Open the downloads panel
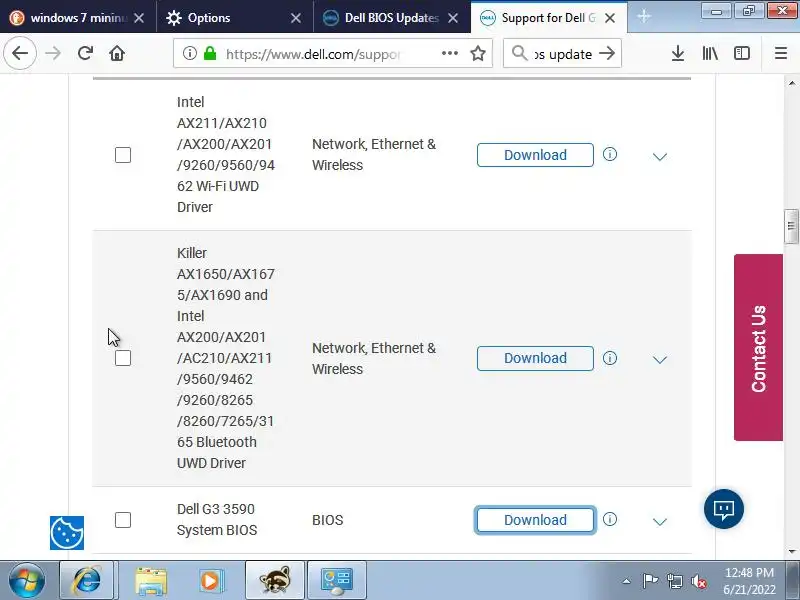This screenshot has width=800, height=600. point(678,53)
